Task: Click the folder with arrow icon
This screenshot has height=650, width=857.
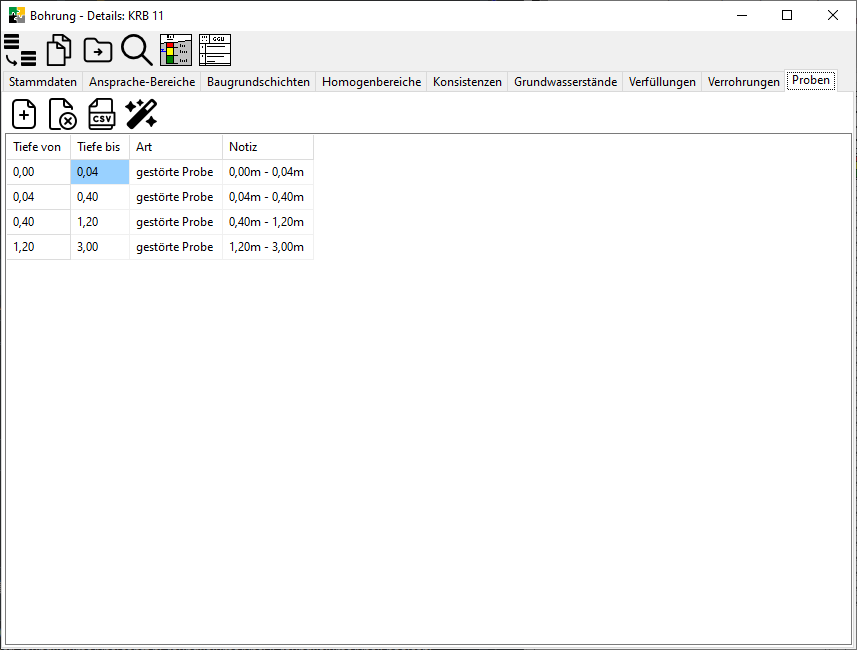Action: pyautogui.click(x=98, y=49)
